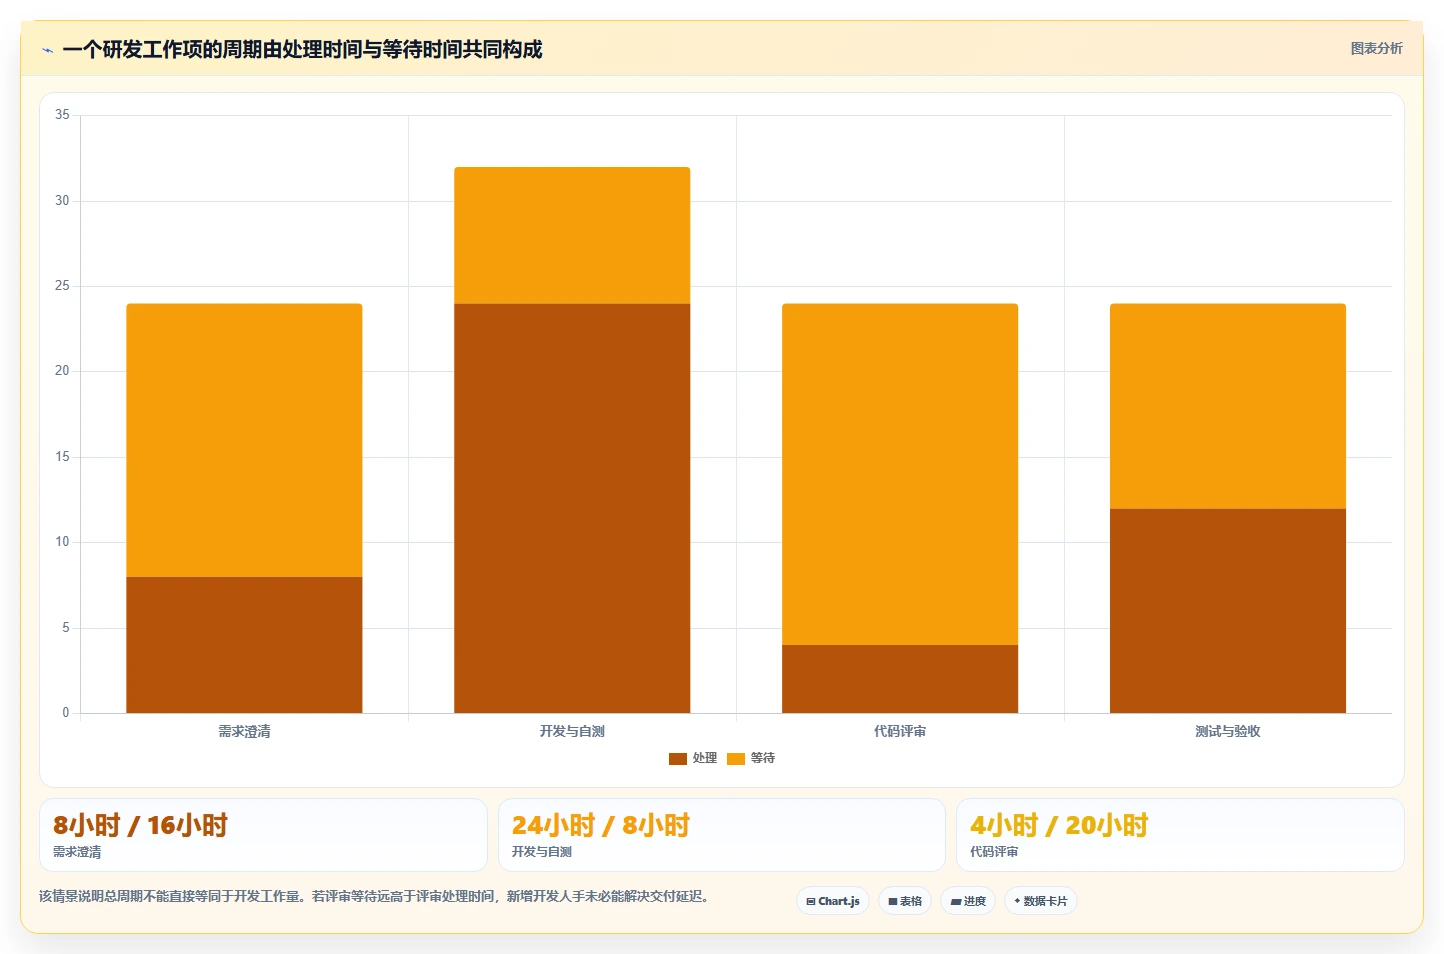Select the 需求澄清 processing bar segment
The height and width of the screenshot is (954, 1444).
click(244, 645)
